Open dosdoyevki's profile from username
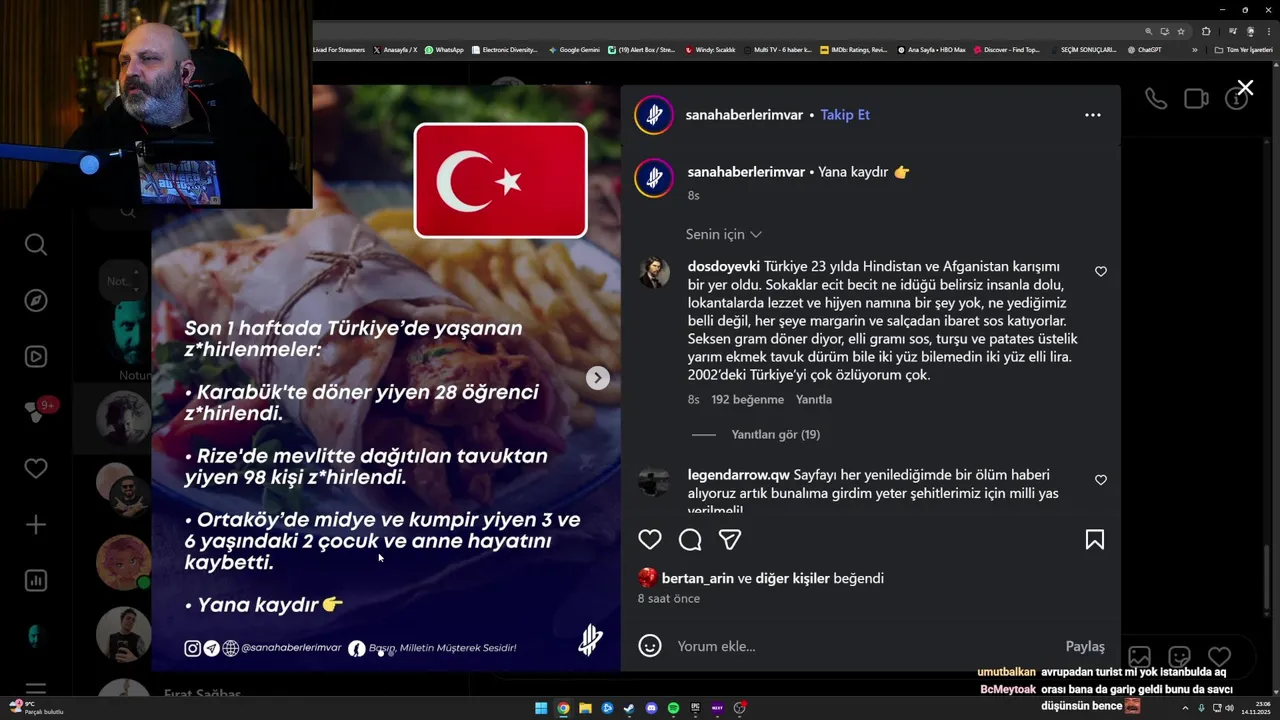Viewport: 1280px width, 720px height. [724, 267]
